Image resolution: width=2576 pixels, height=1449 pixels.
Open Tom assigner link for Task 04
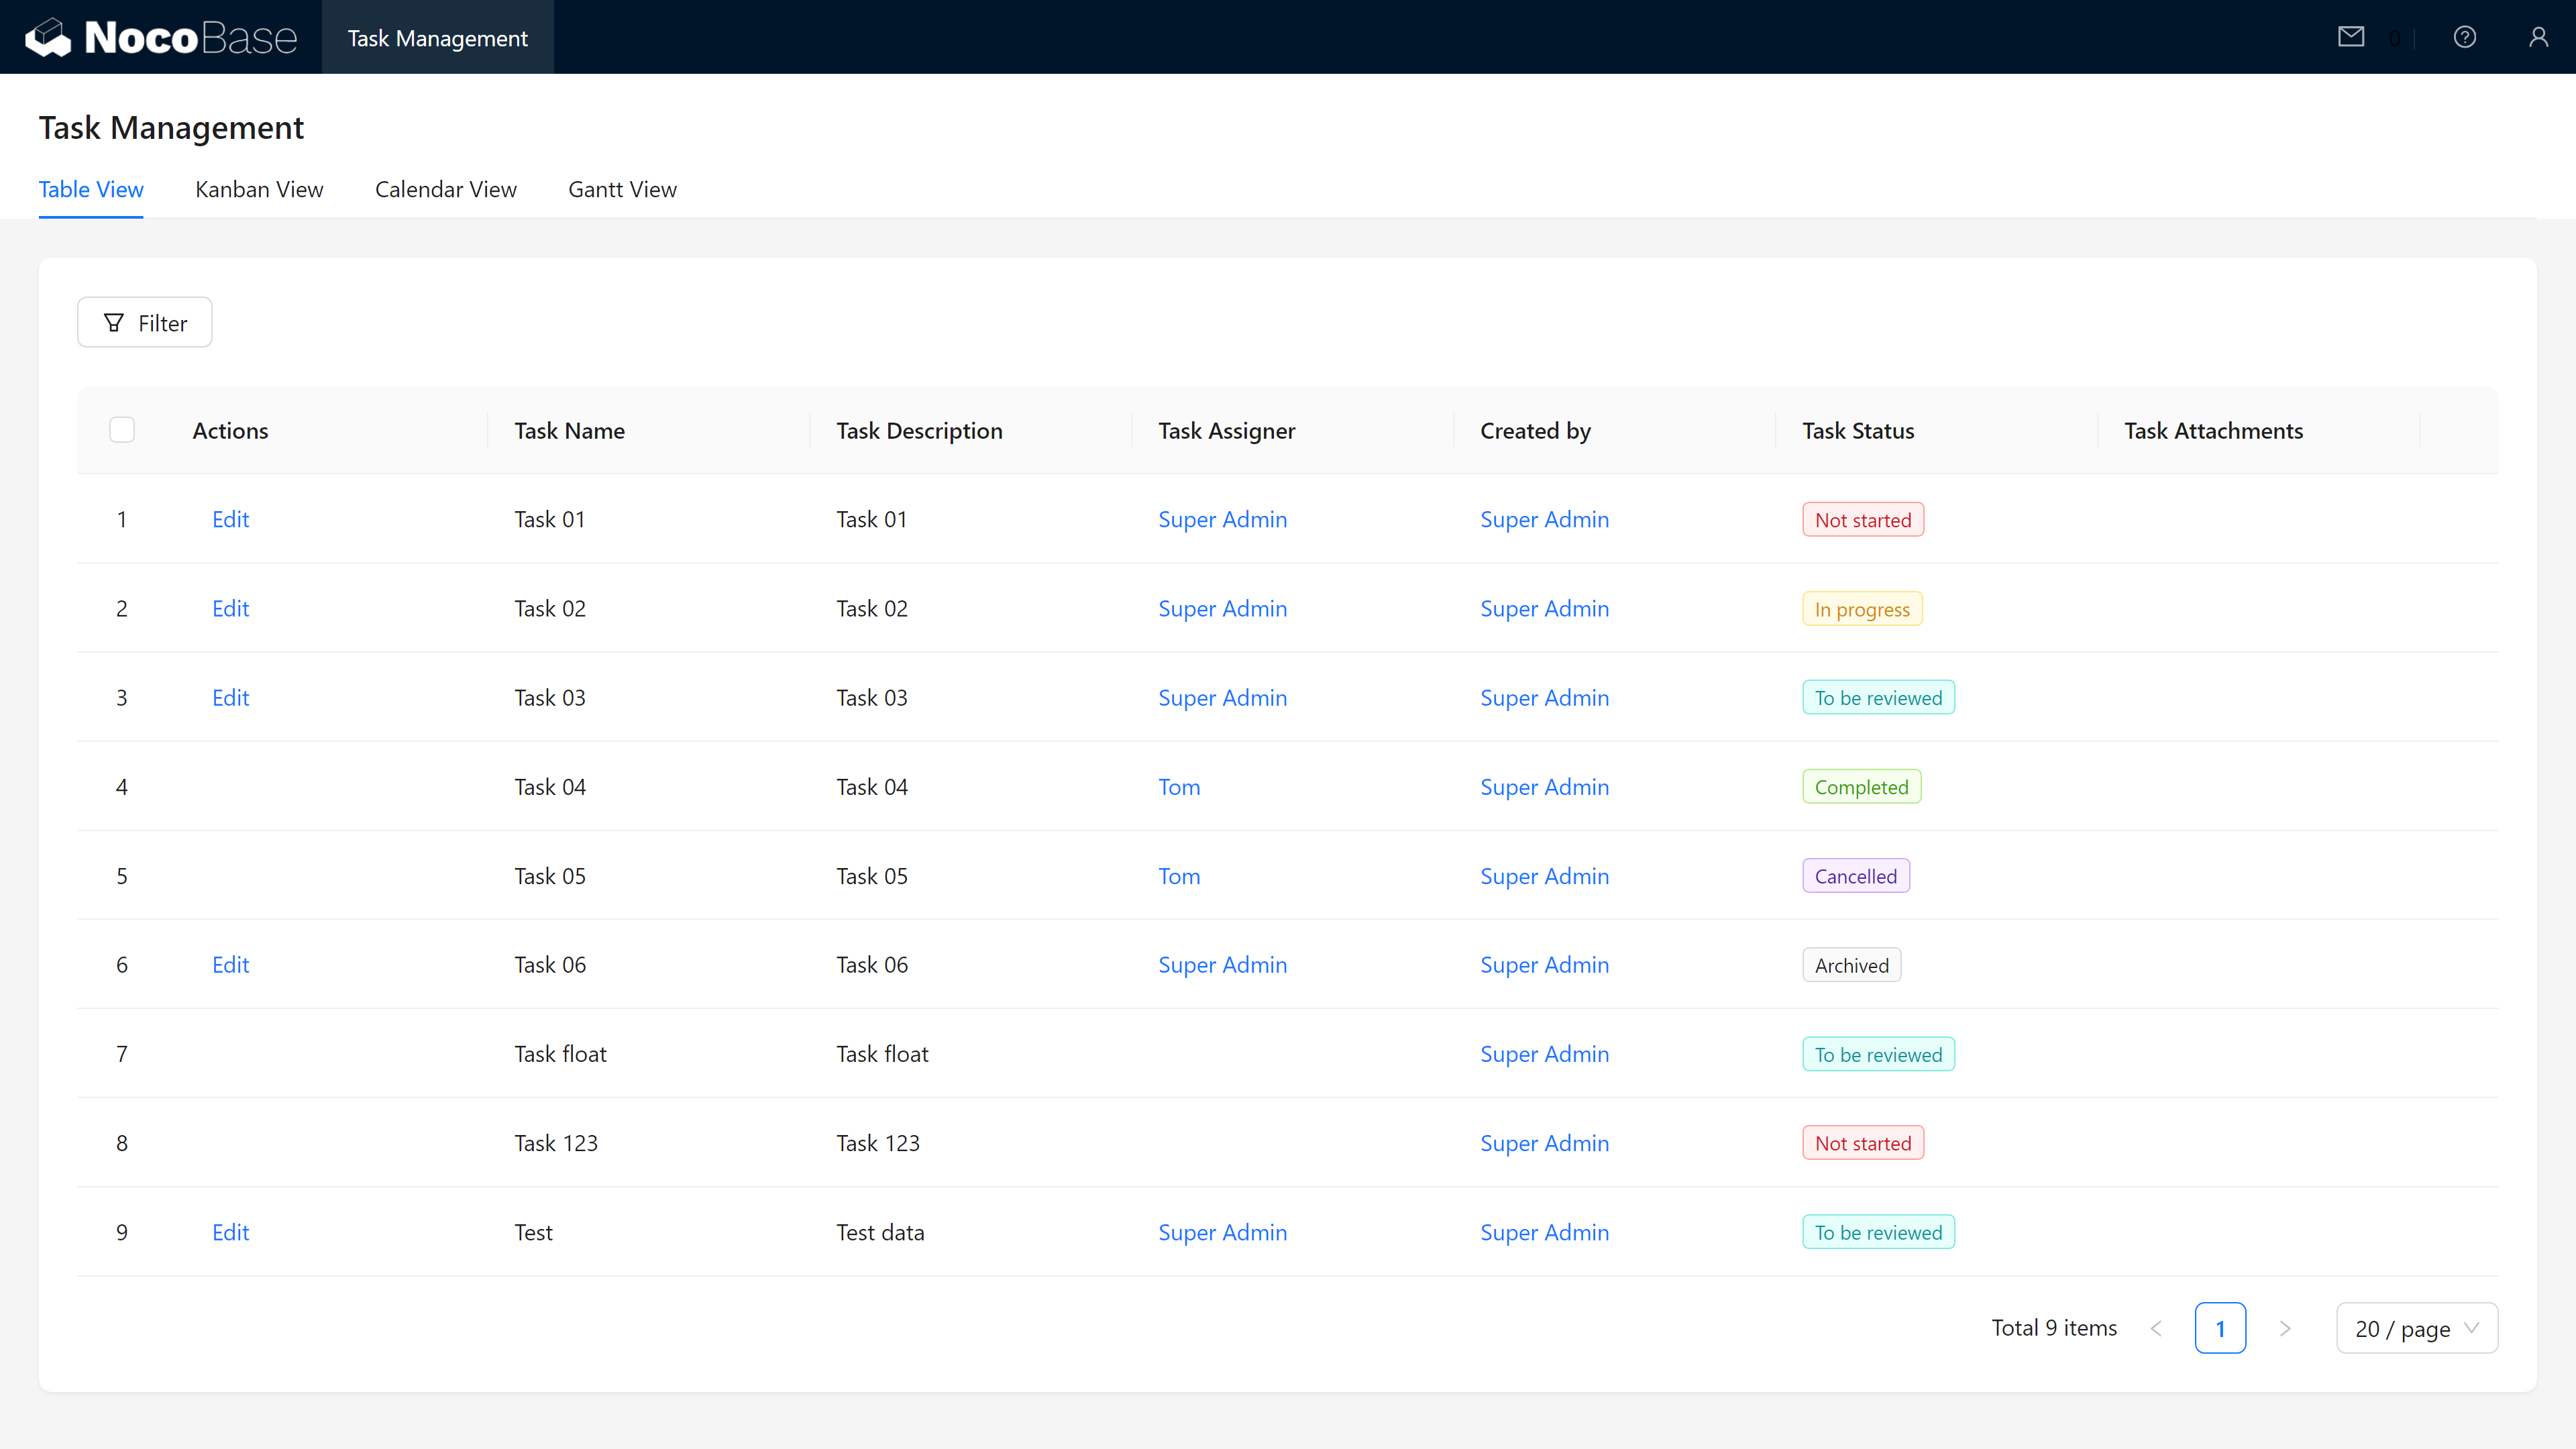1179,787
